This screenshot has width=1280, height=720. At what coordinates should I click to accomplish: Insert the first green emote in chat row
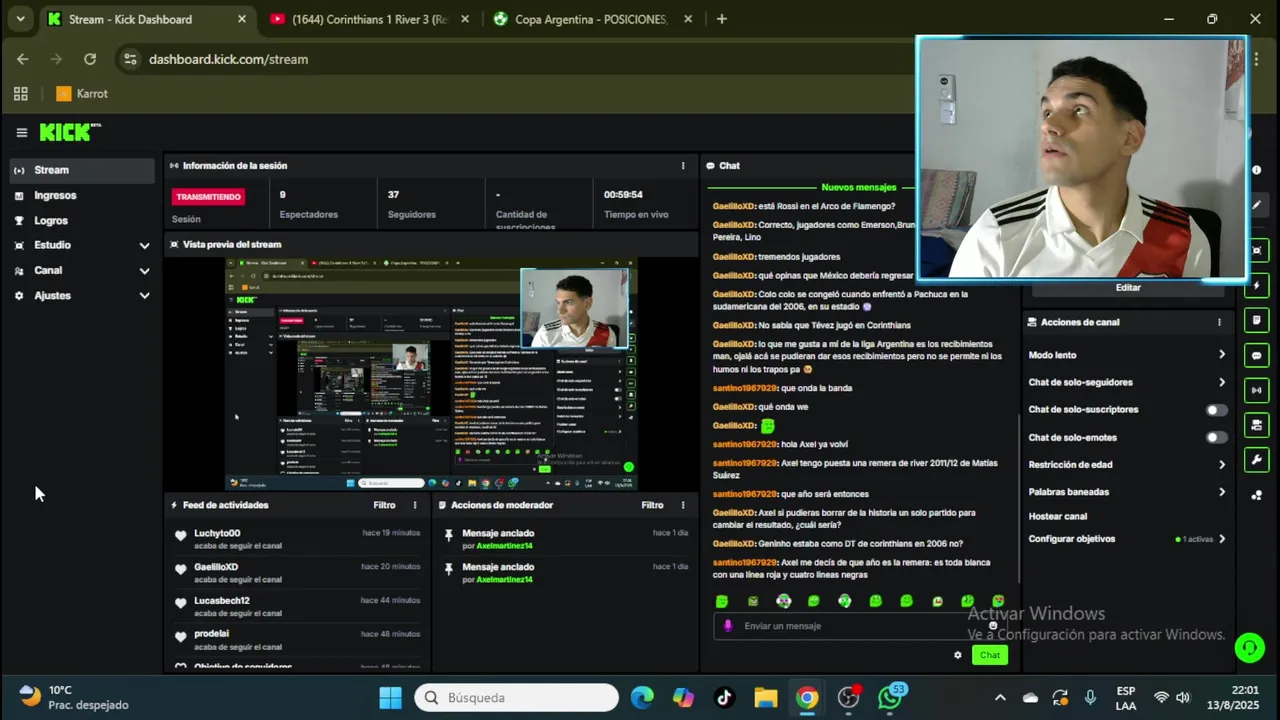722,601
